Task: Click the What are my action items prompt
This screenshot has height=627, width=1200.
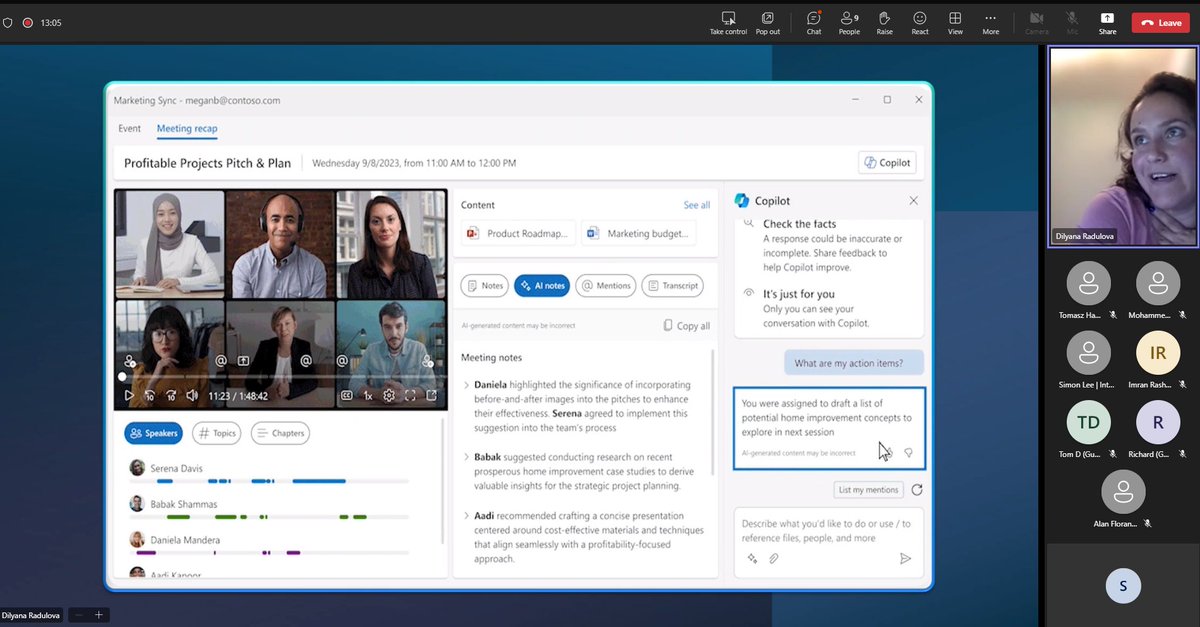Action: 853,363
